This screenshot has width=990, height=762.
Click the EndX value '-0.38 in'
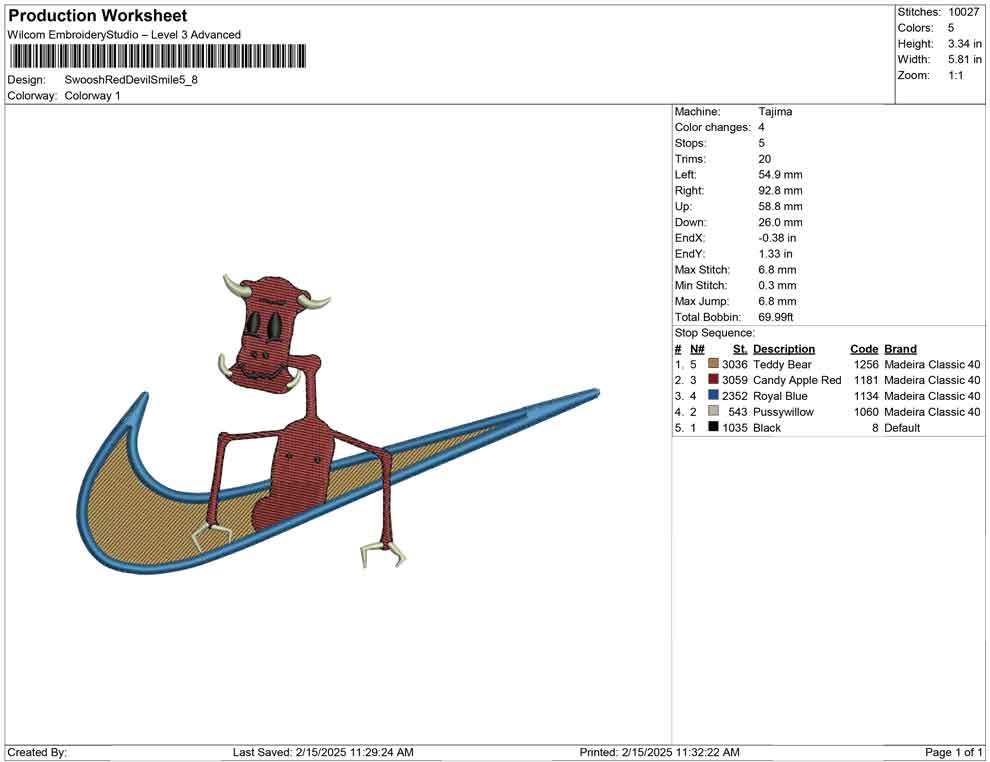777,238
